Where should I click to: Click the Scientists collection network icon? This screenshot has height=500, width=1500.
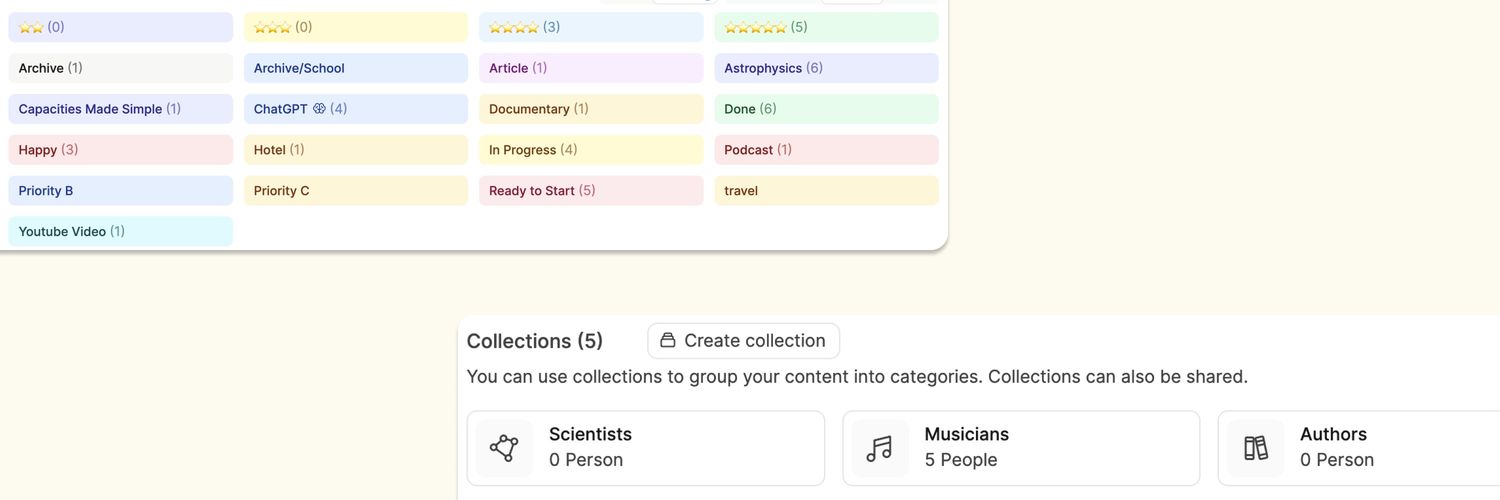(504, 448)
